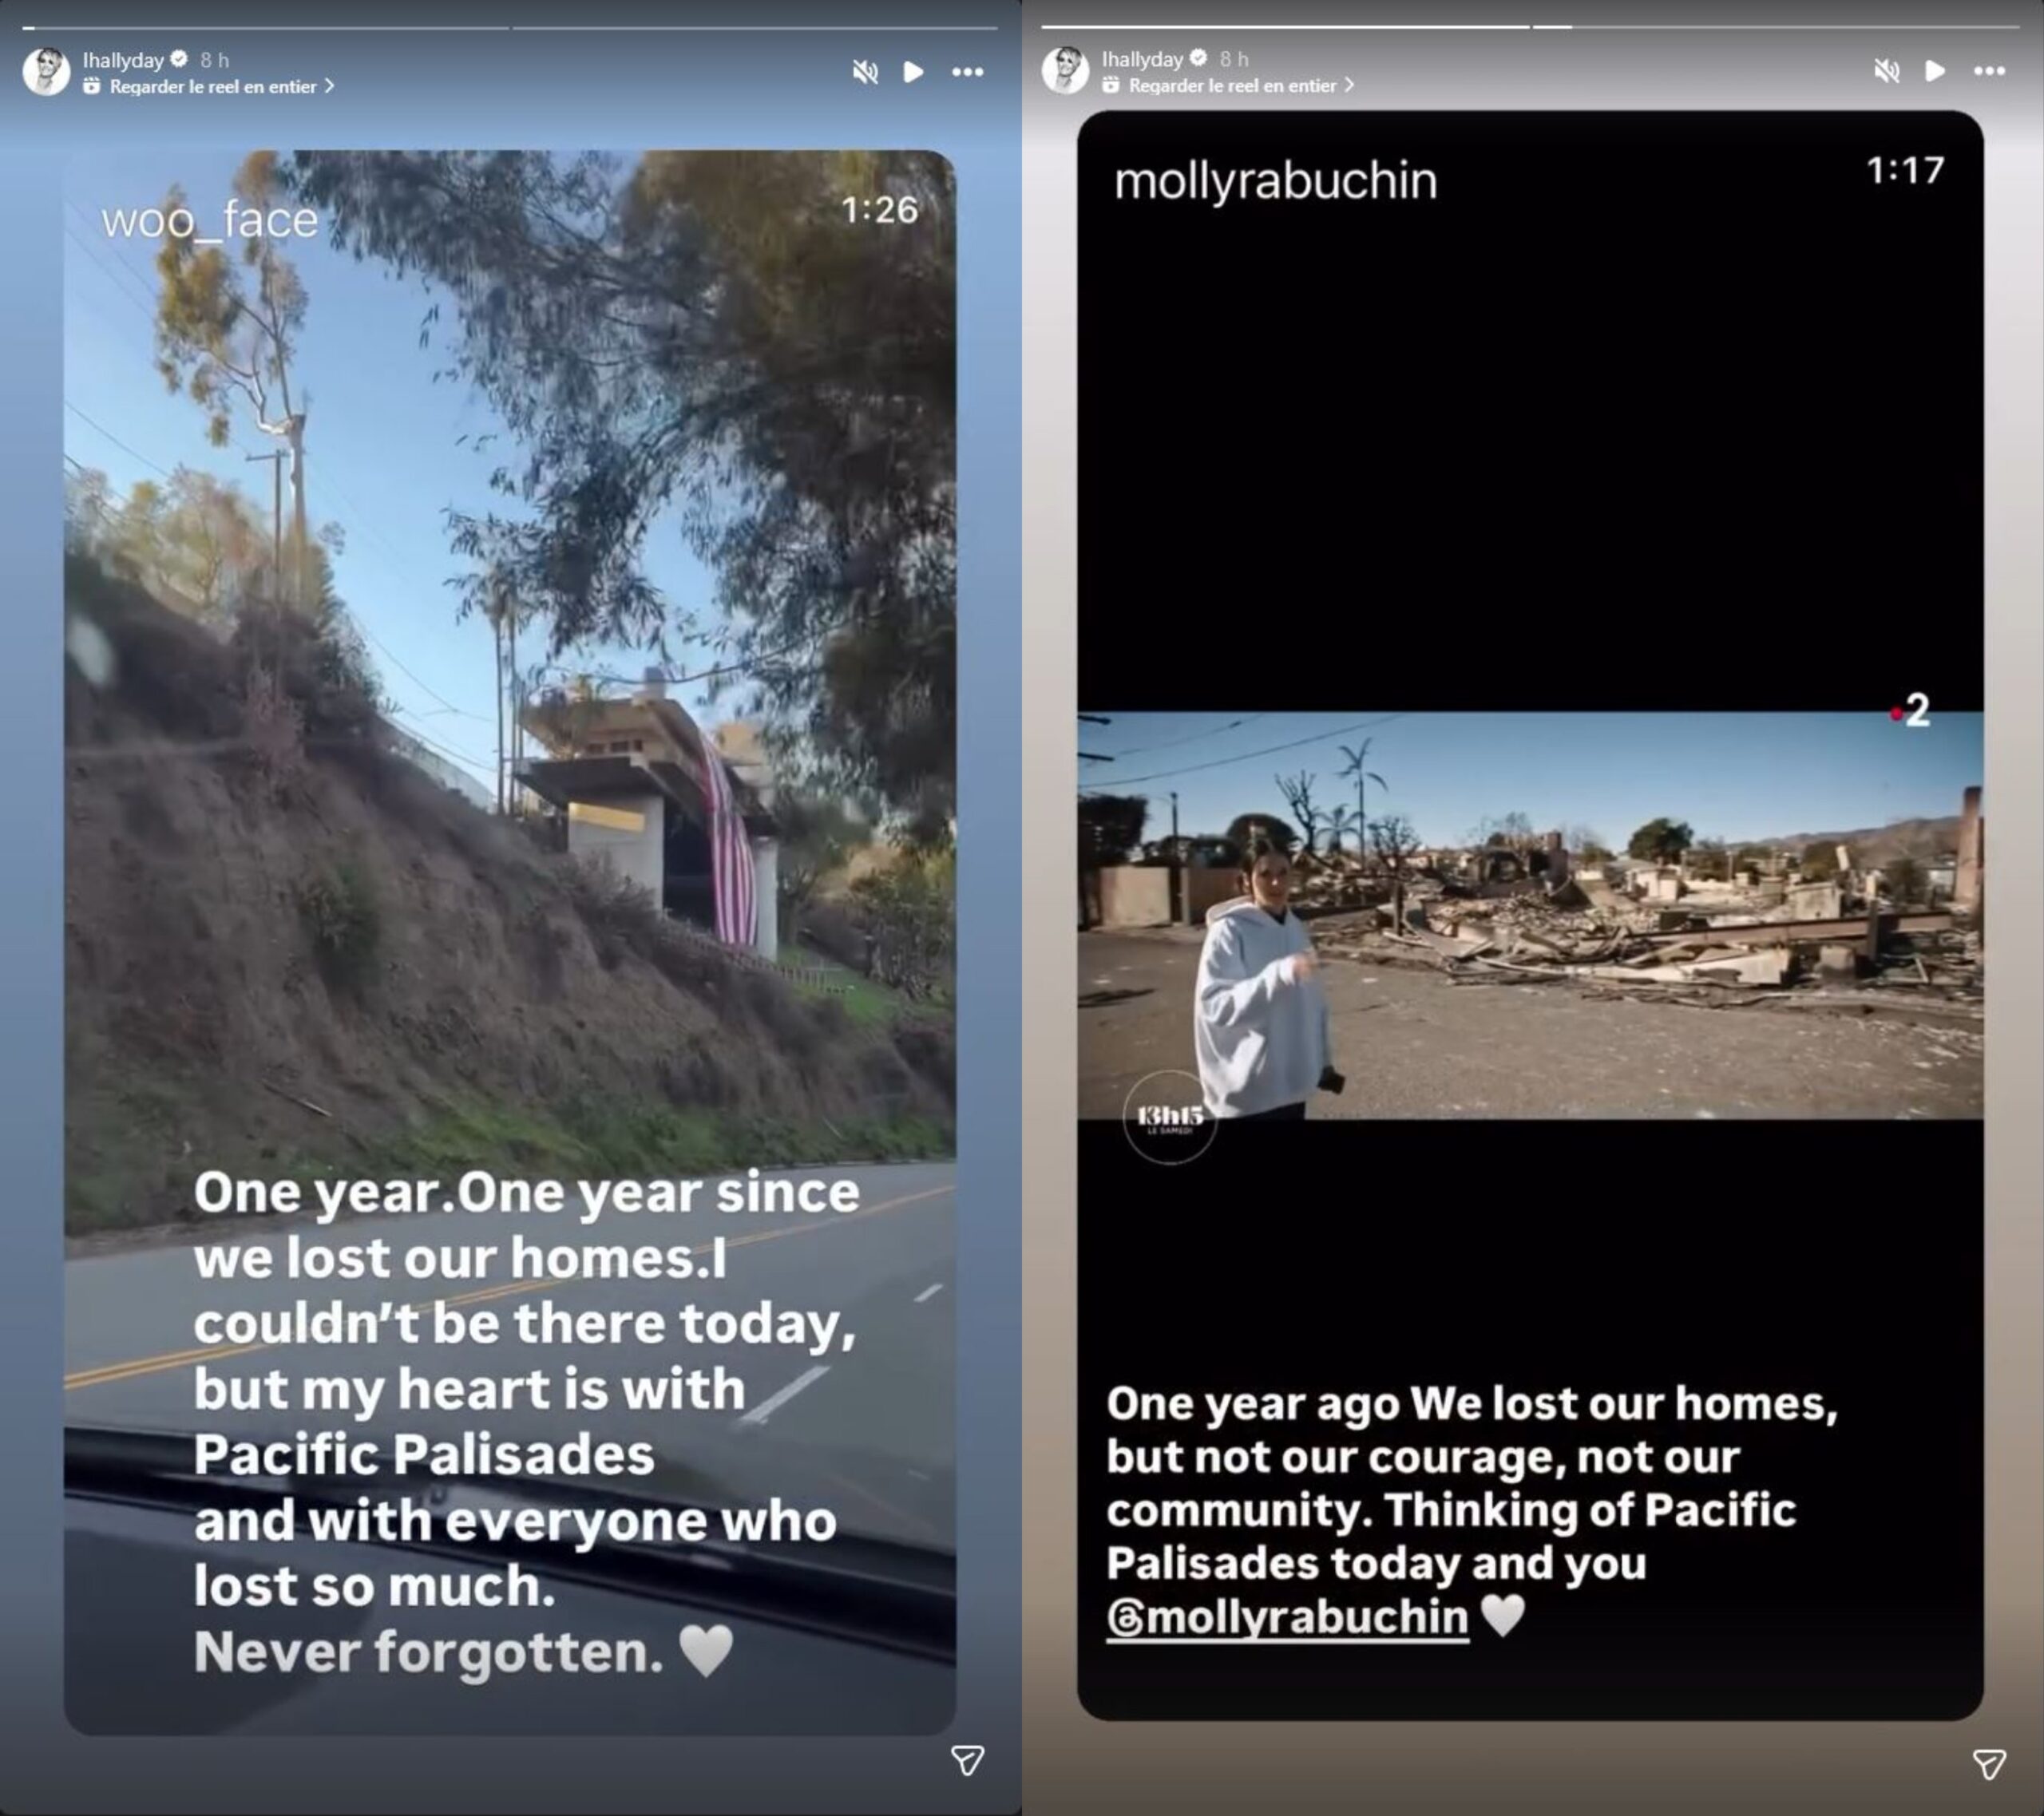Viewport: 2044px width, 1816px height.
Task: Open woo_face reel author name
Action: [x=209, y=220]
